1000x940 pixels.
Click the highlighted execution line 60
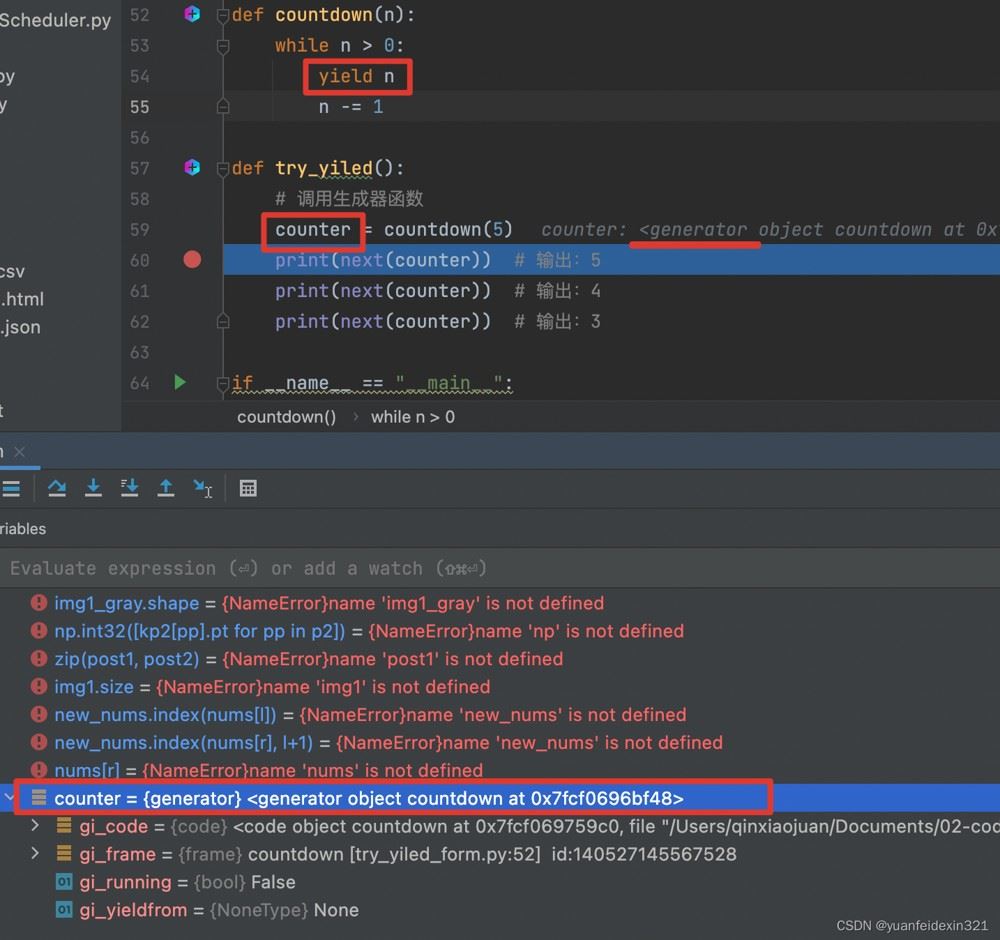tap(611, 260)
